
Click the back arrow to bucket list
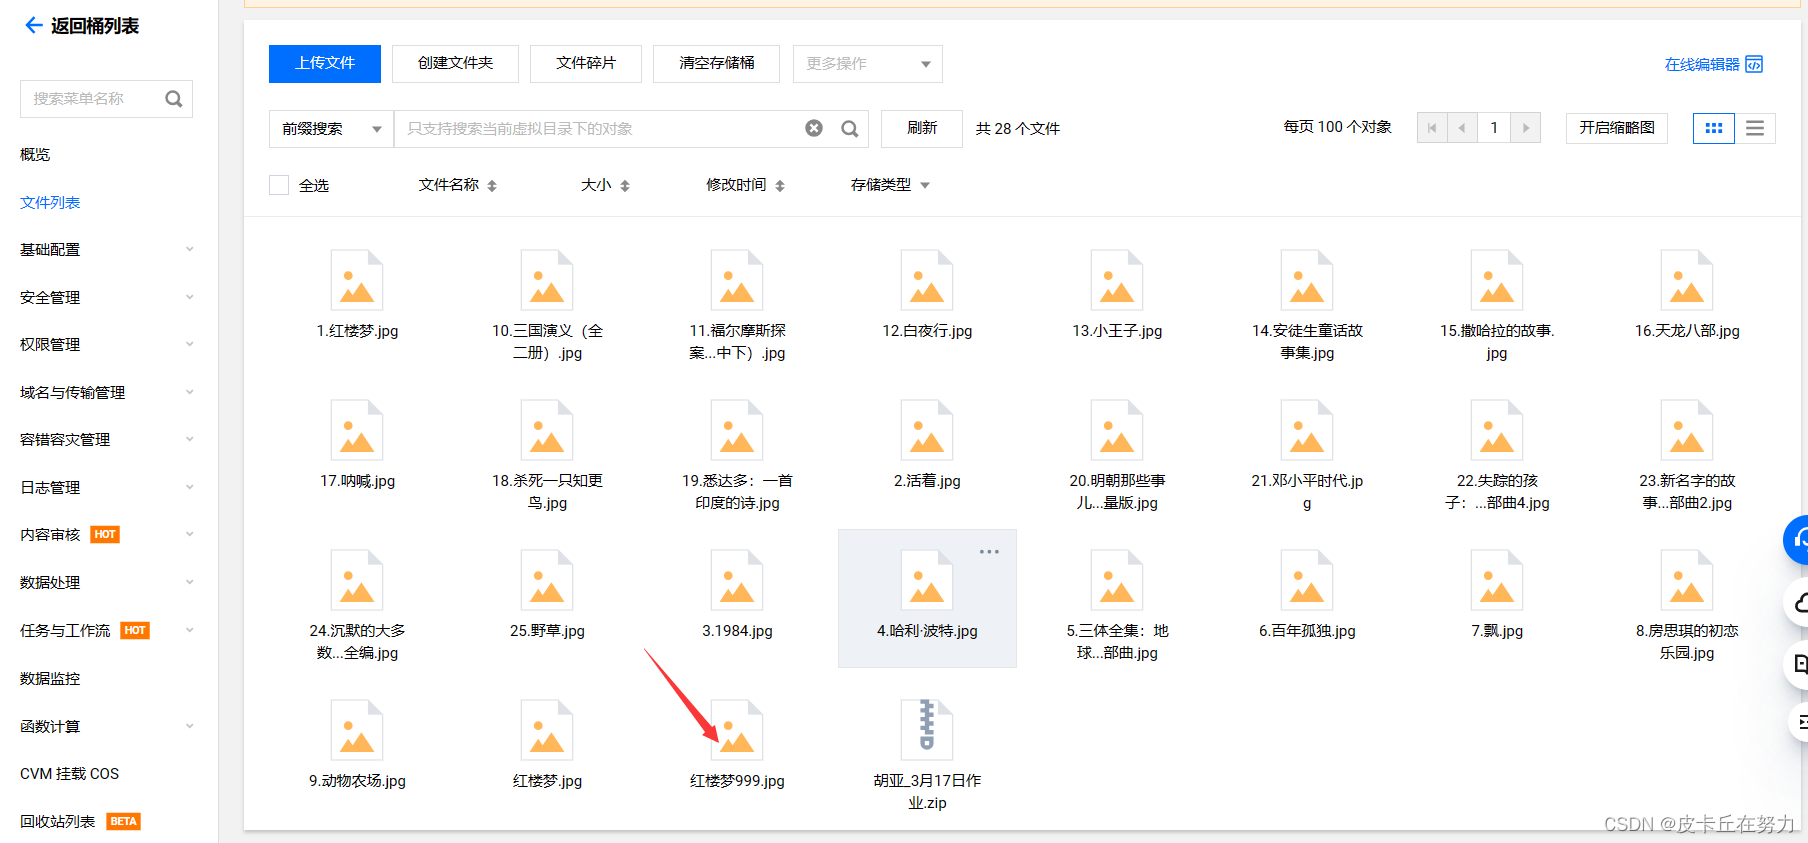33,25
